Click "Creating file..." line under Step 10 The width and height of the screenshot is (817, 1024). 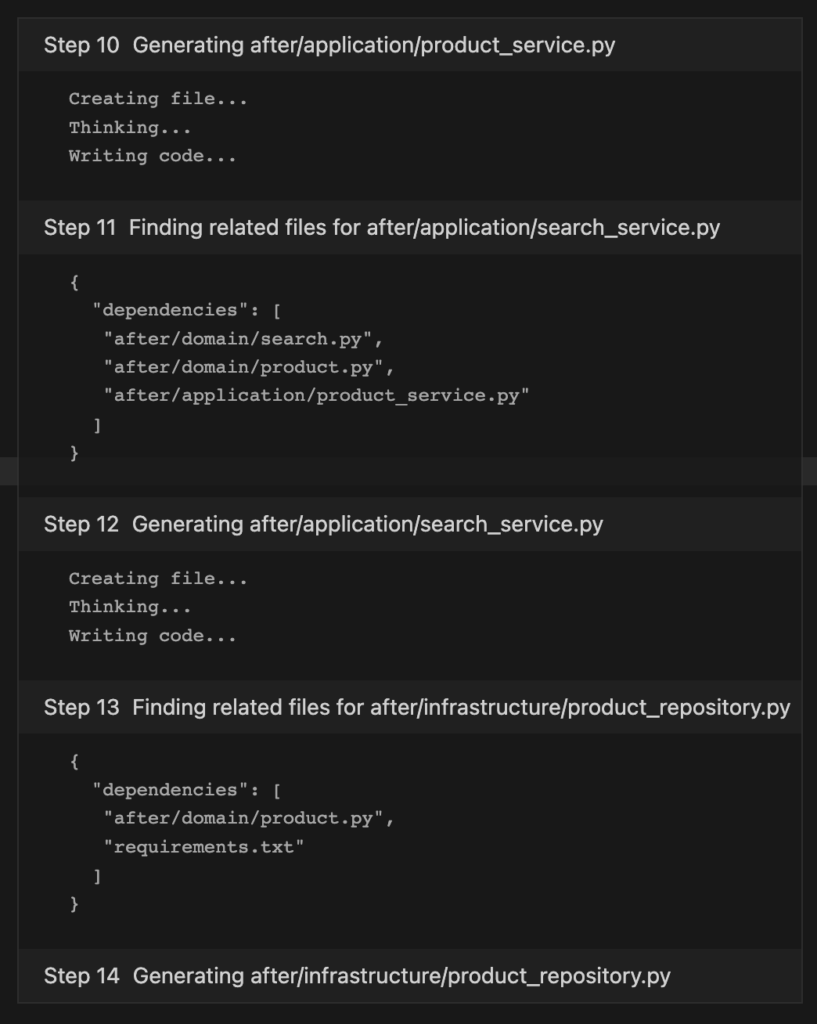[158, 99]
